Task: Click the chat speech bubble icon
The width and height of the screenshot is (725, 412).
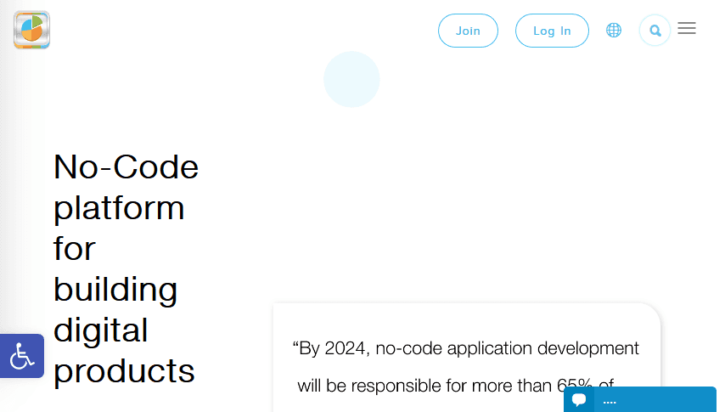Action: pyautogui.click(x=579, y=400)
